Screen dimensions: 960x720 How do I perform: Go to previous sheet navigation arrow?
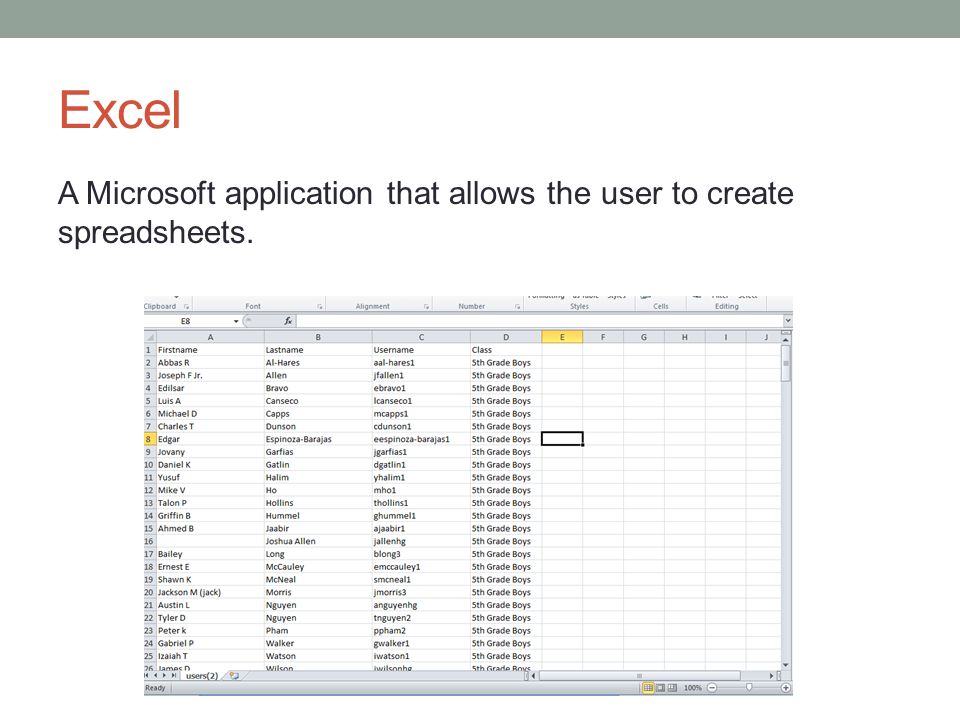pyautogui.click(x=156, y=675)
